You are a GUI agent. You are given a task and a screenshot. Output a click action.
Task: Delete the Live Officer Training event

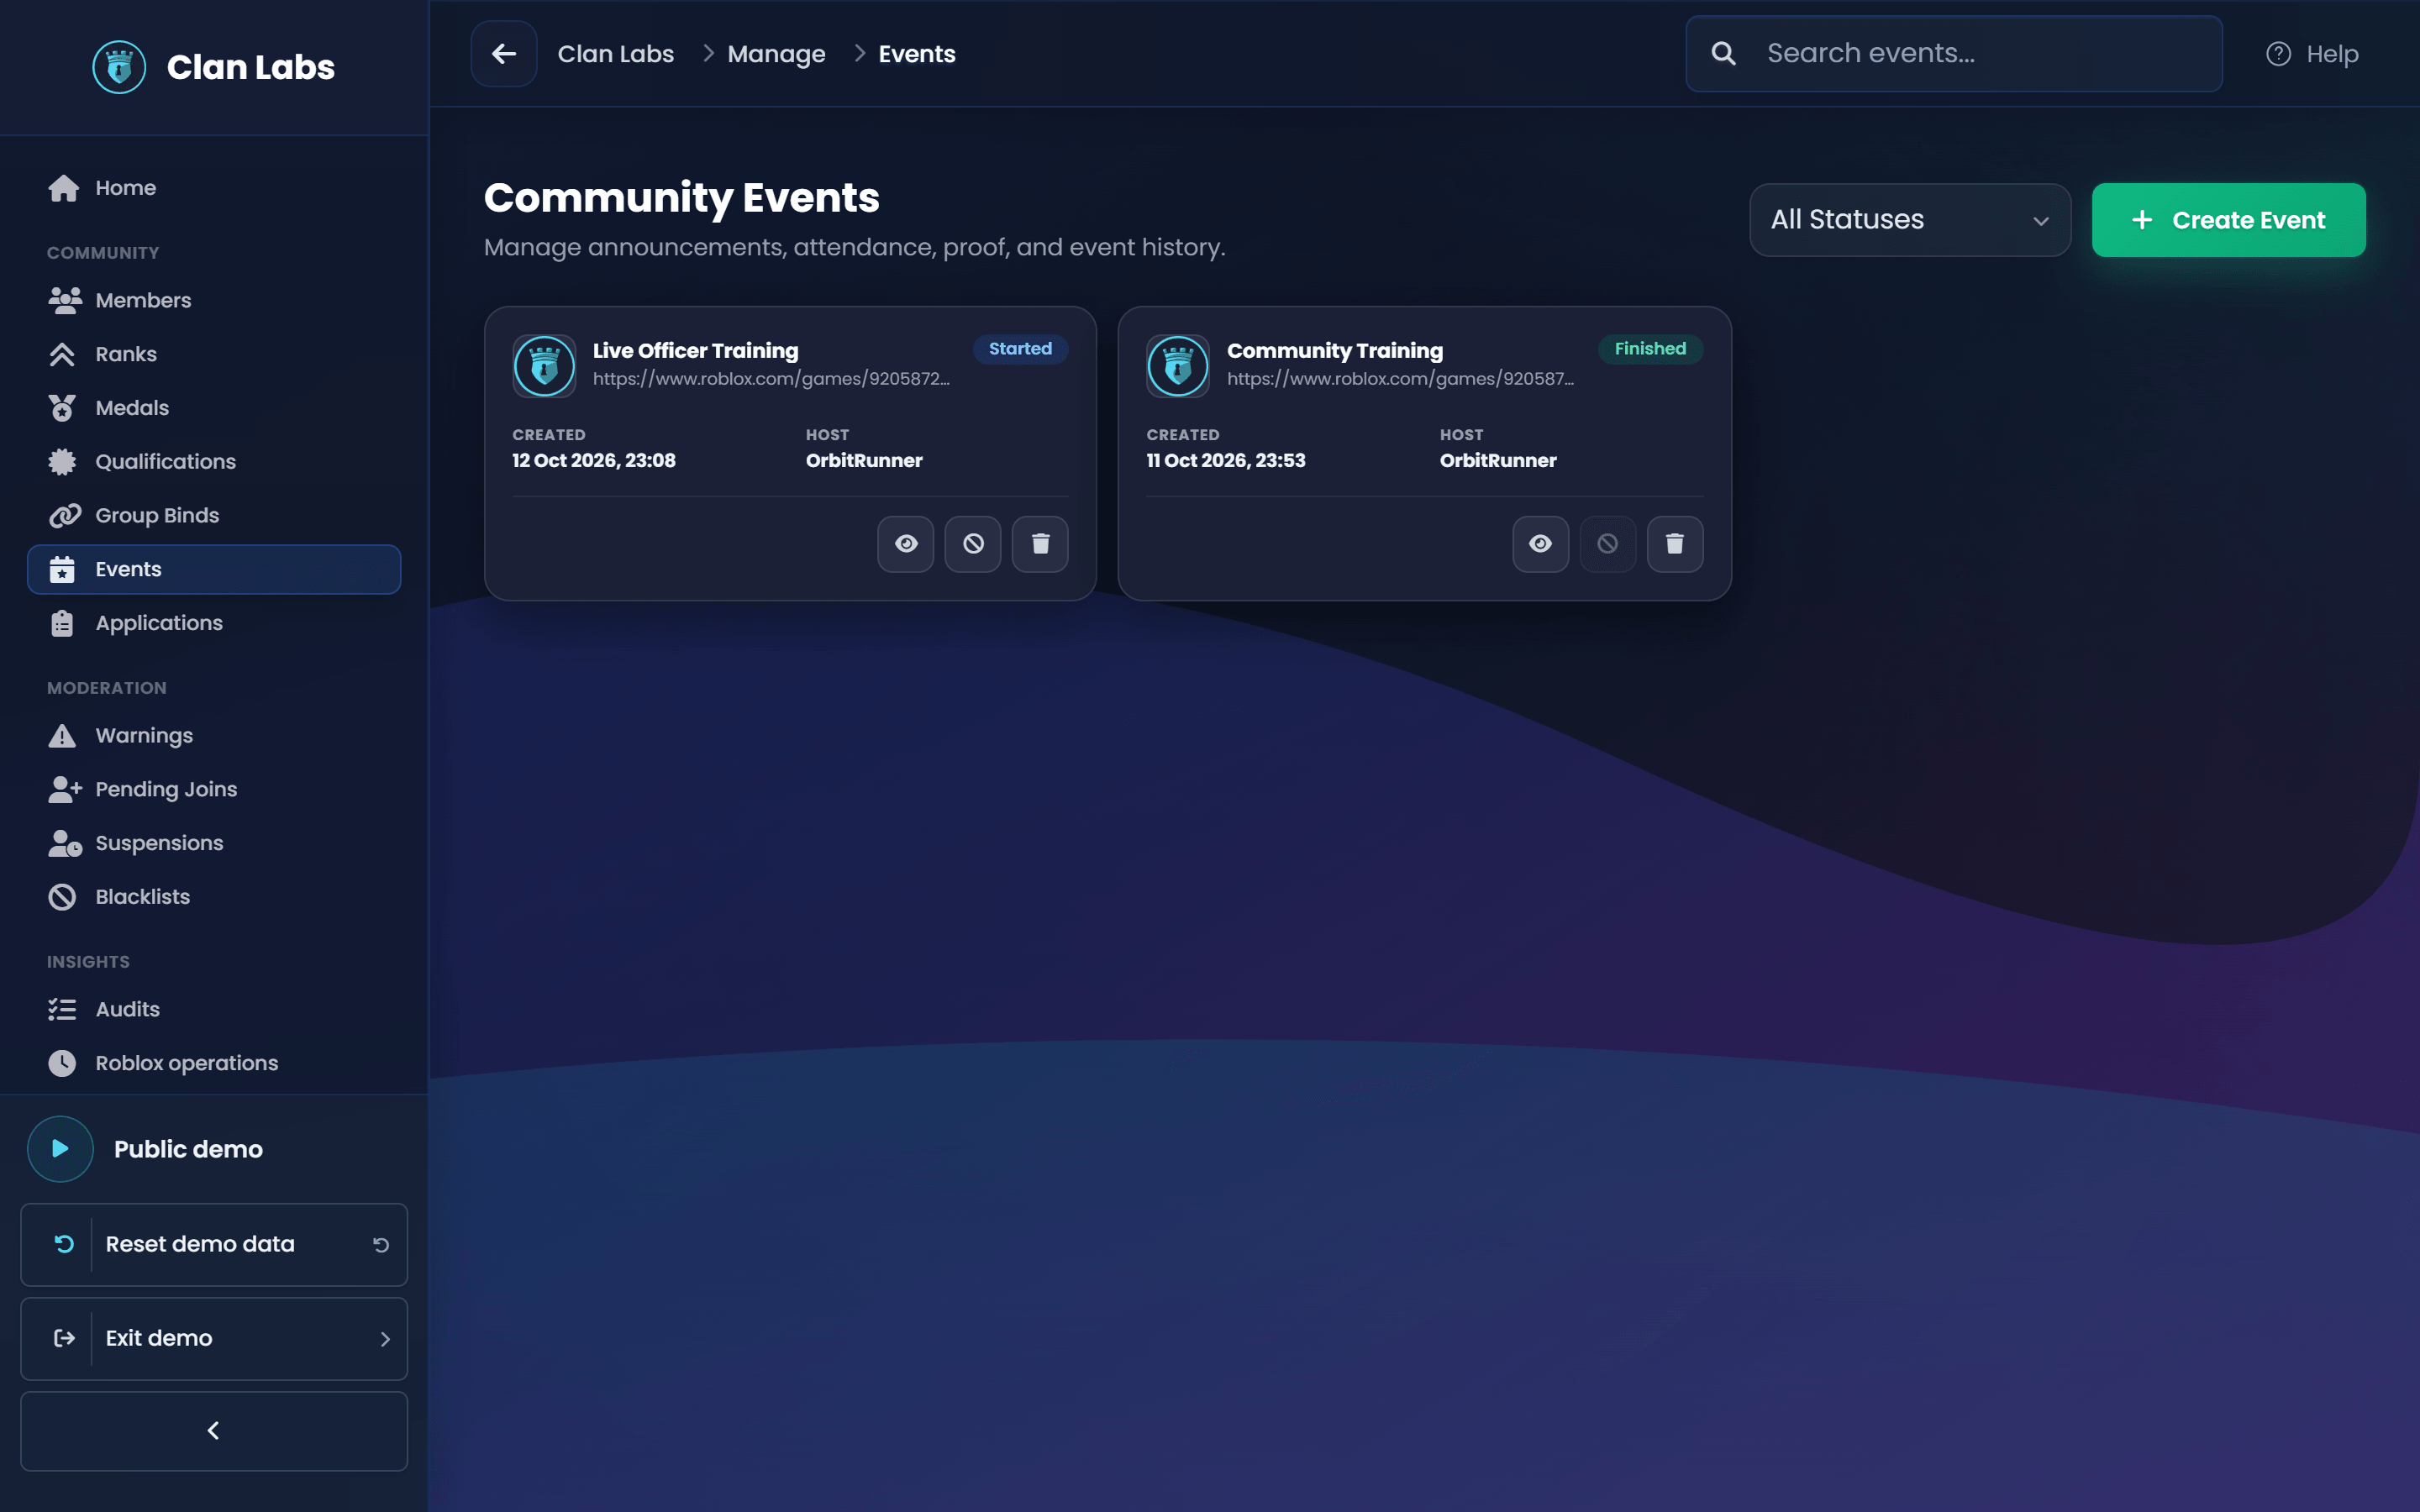[1040, 544]
